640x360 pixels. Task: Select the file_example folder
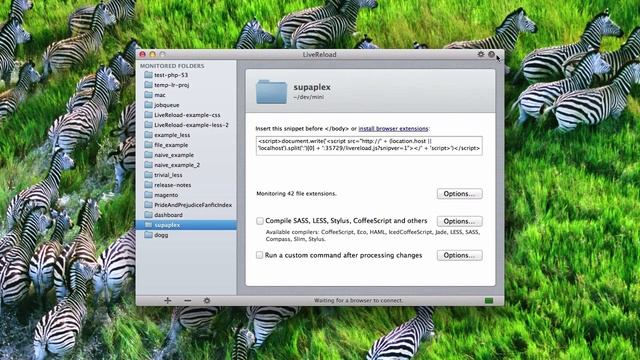click(x=186, y=145)
